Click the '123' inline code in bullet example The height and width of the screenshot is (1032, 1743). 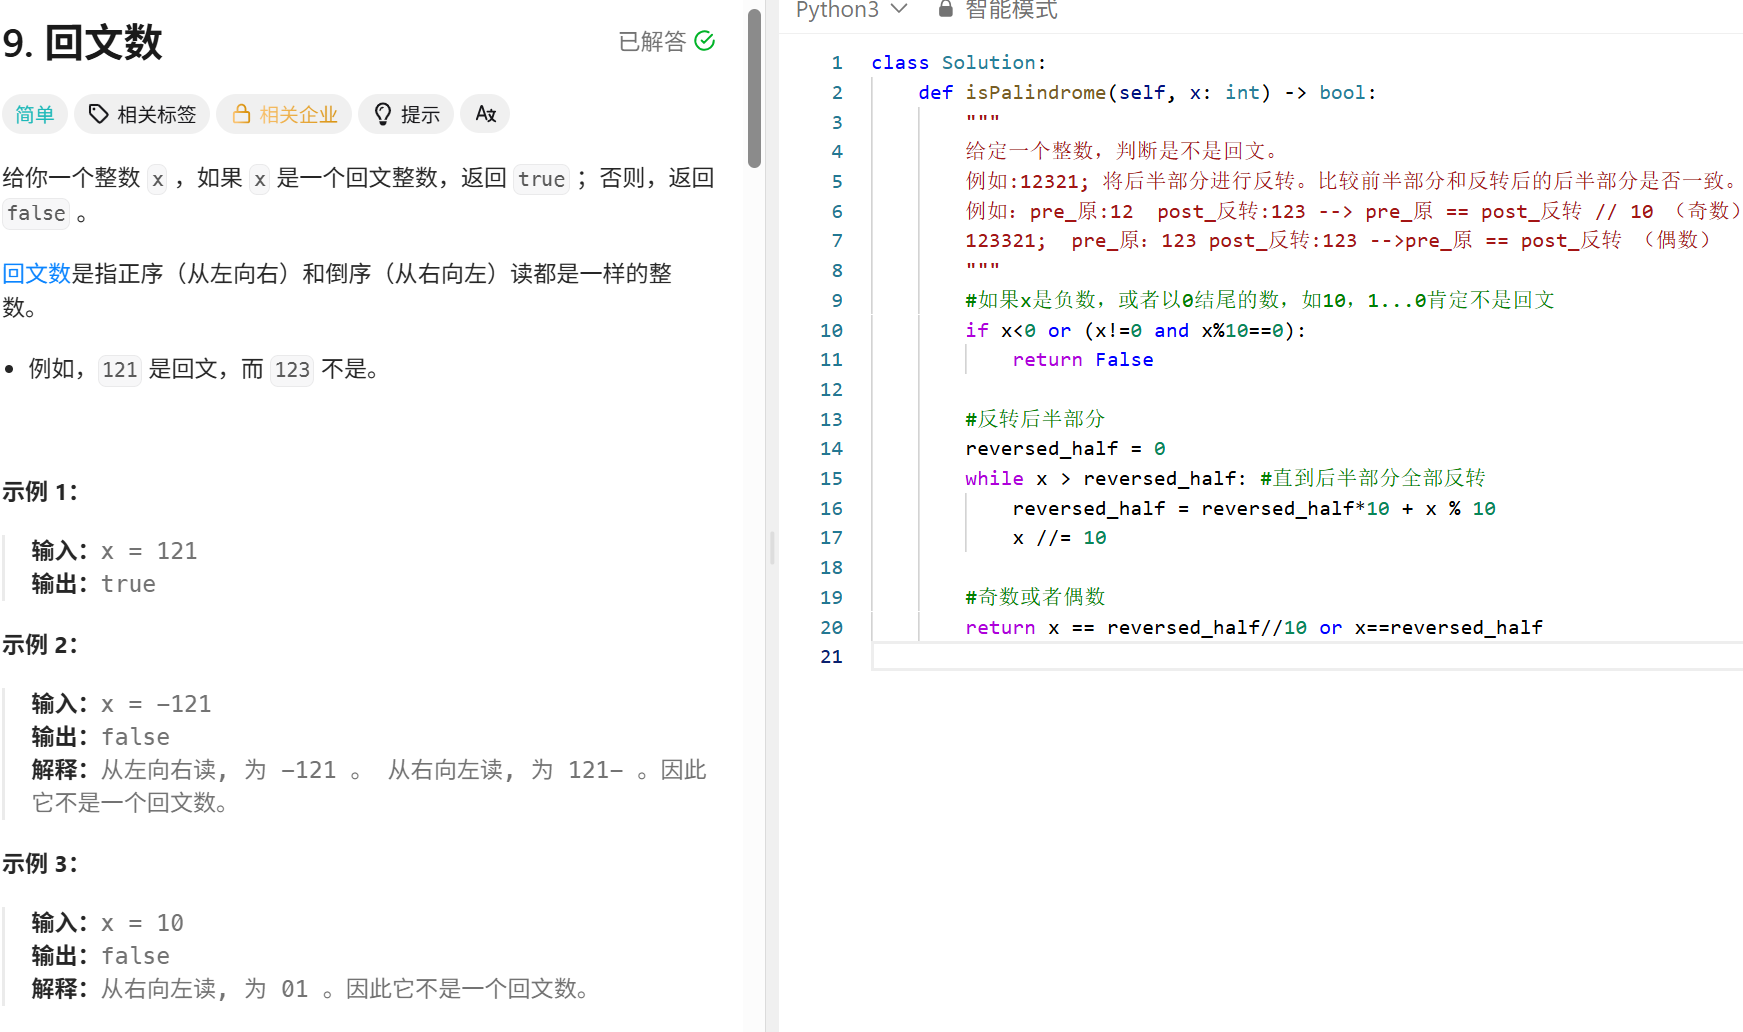[292, 370]
